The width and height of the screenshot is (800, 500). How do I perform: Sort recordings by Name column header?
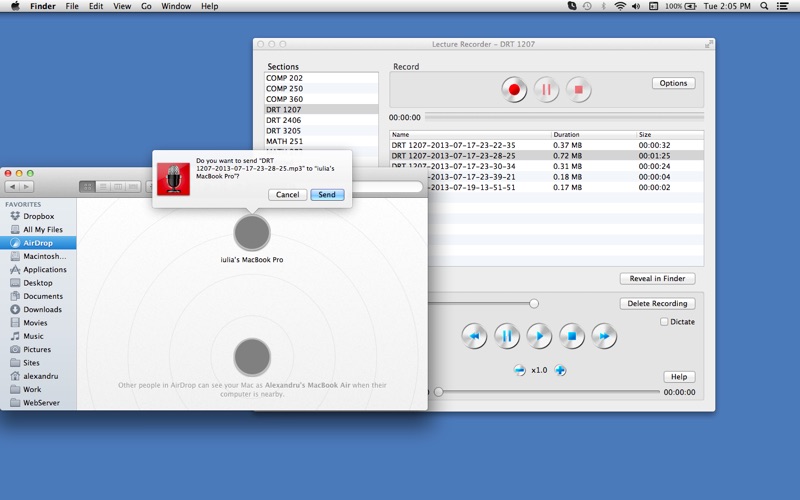tap(470, 135)
